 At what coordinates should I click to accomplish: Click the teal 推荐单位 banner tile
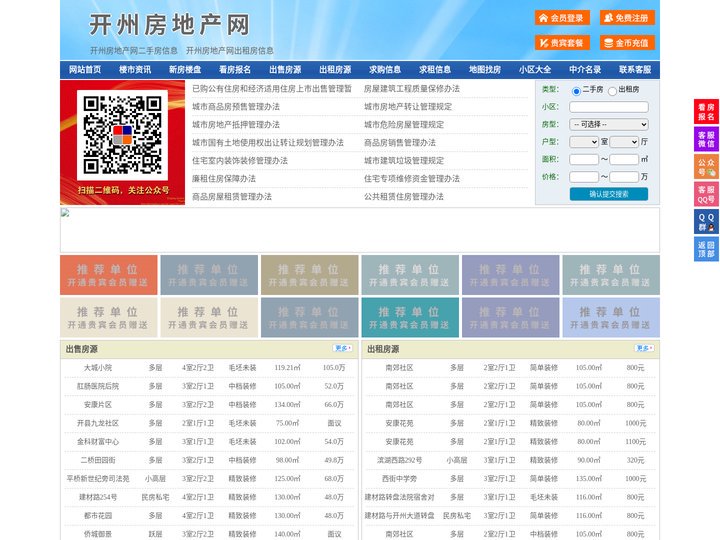410,317
